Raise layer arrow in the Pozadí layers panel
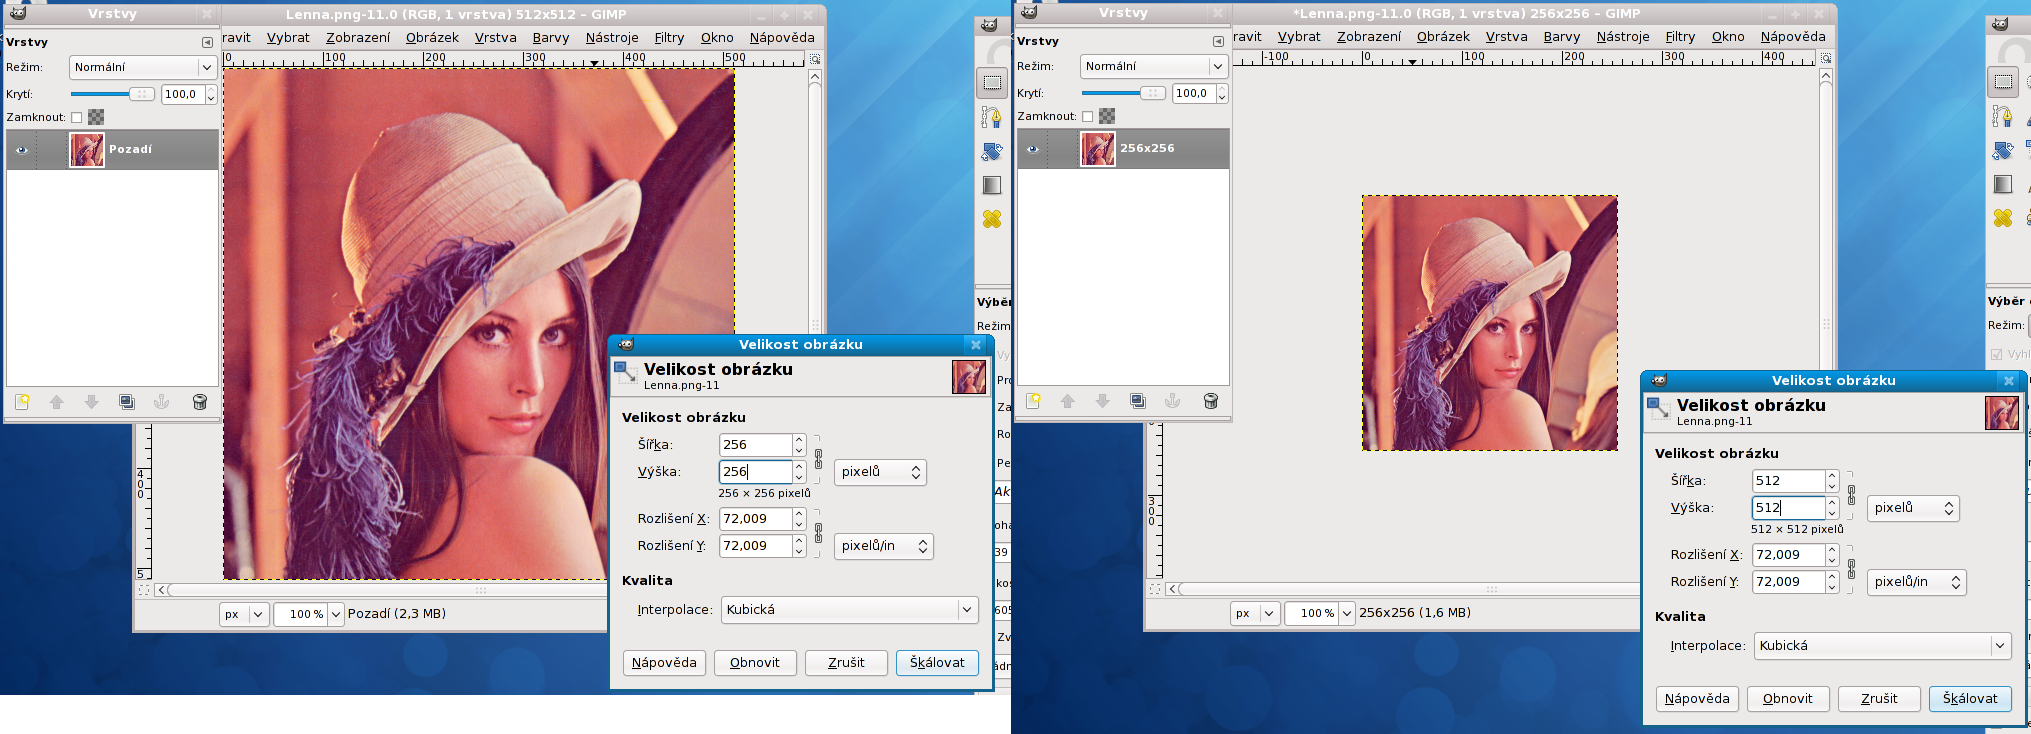The image size is (2031, 734). point(57,402)
